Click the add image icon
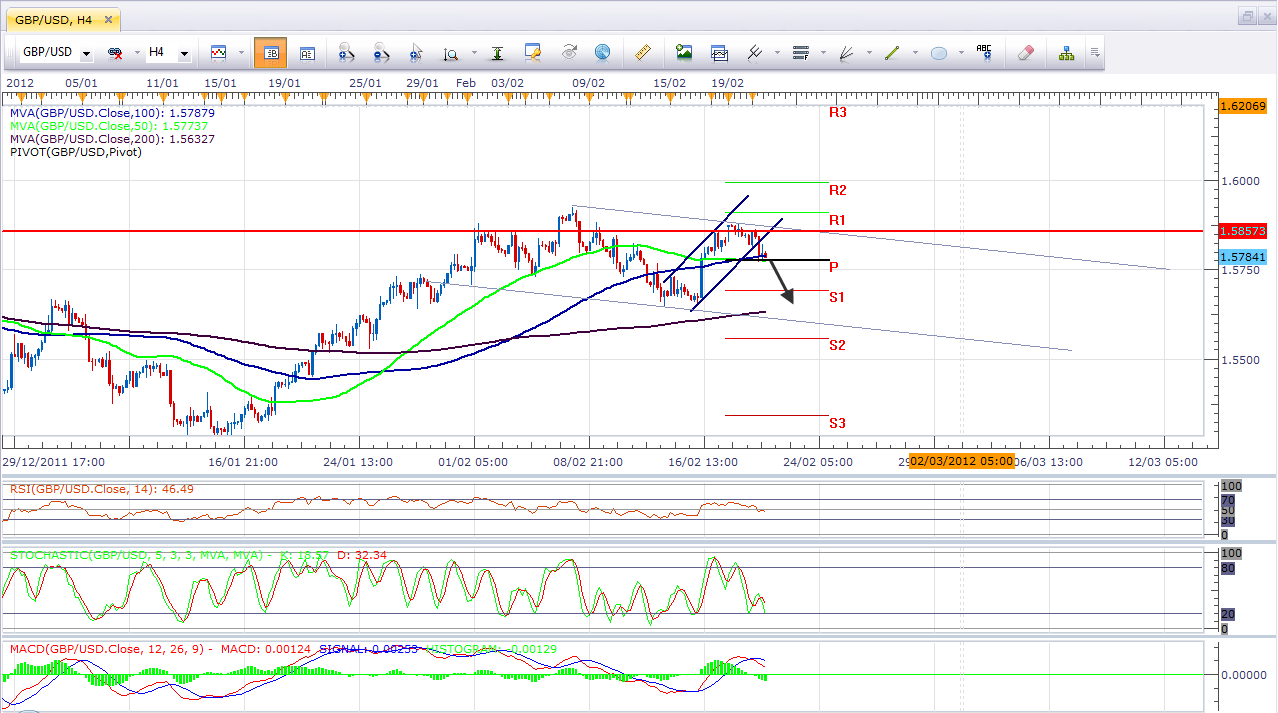The height and width of the screenshot is (713, 1278). [684, 52]
